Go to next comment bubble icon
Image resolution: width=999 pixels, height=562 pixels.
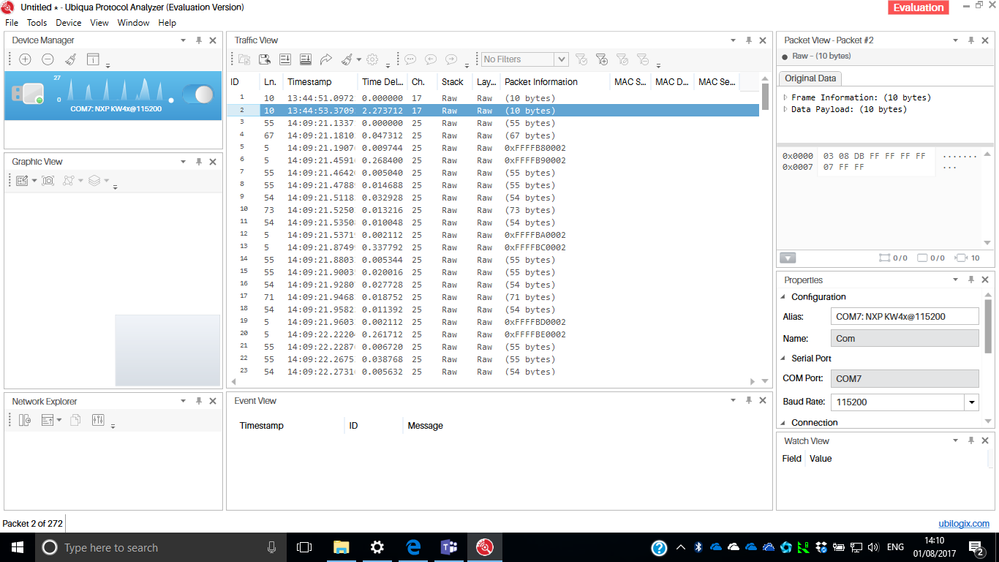point(451,59)
